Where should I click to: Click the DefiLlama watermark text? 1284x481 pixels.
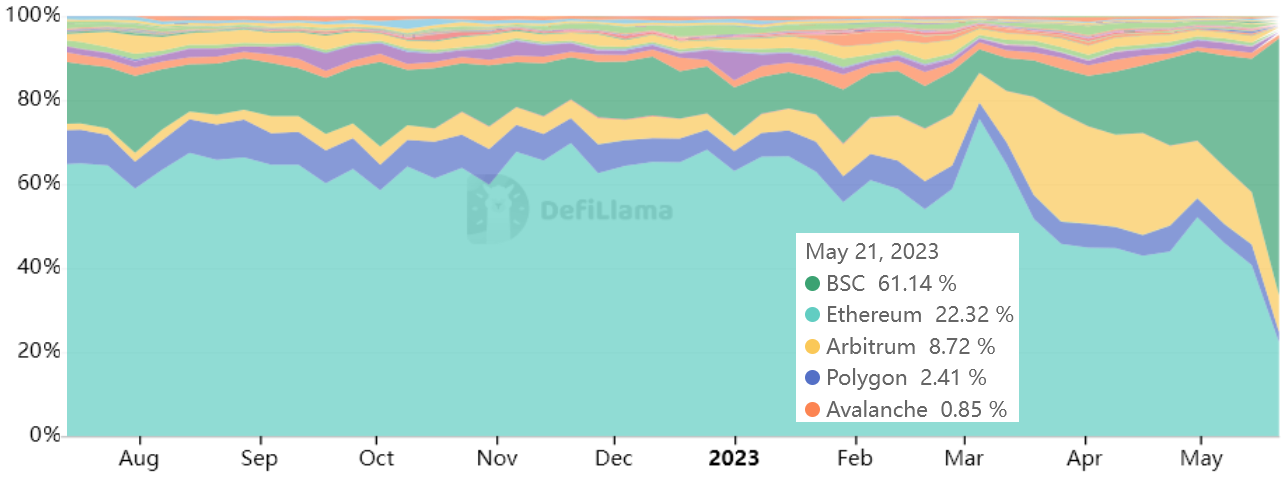point(606,211)
